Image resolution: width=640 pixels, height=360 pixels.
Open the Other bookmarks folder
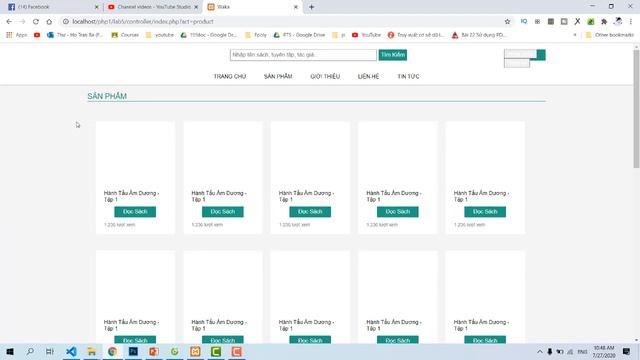(x=609, y=35)
